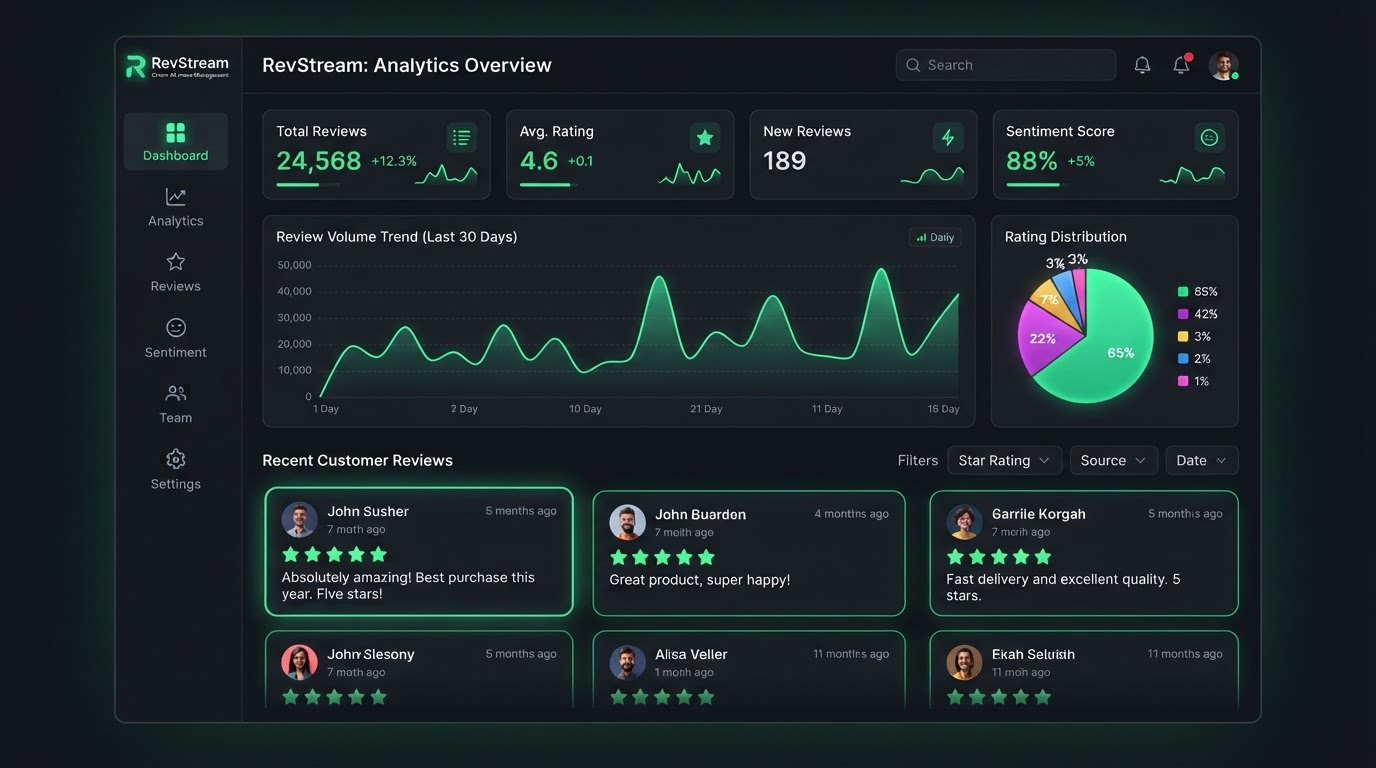This screenshot has width=1376, height=768.
Task: Click the bell with red badge
Action: click(x=1181, y=64)
